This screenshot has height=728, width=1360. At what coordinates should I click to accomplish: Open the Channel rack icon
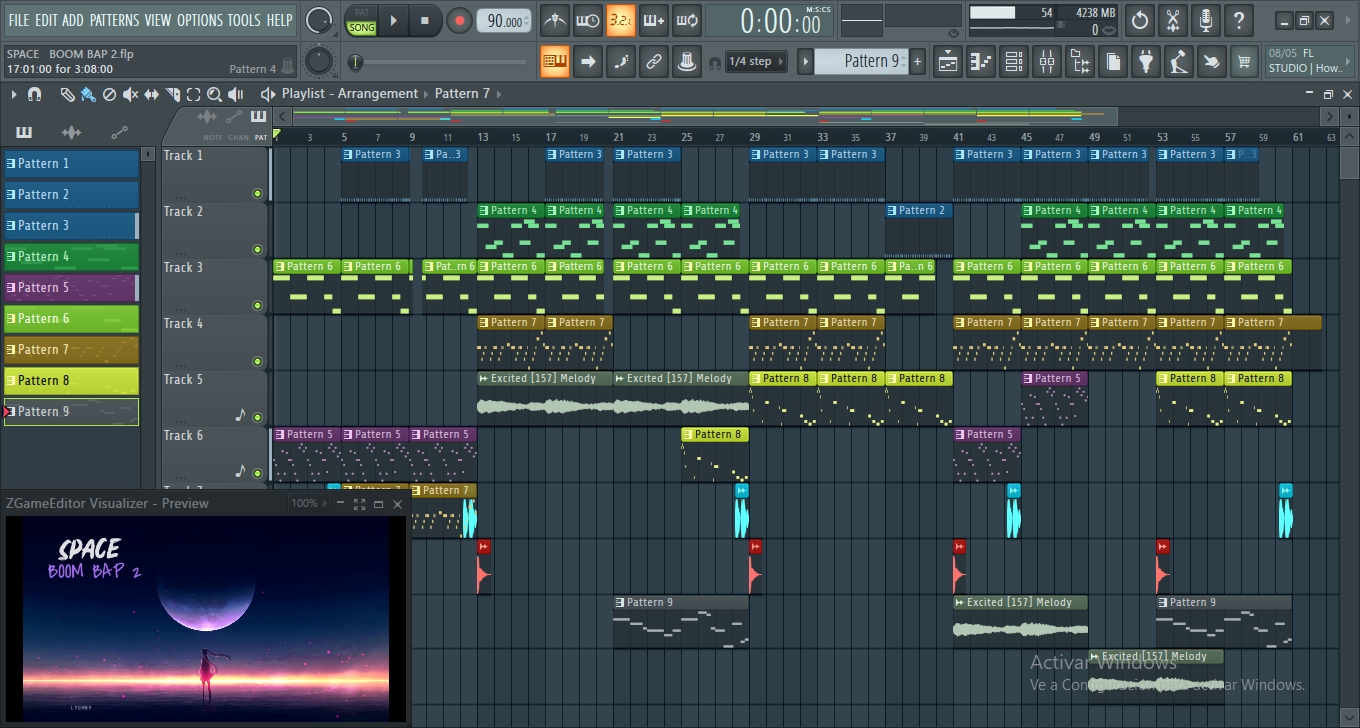pyautogui.click(x=1014, y=62)
